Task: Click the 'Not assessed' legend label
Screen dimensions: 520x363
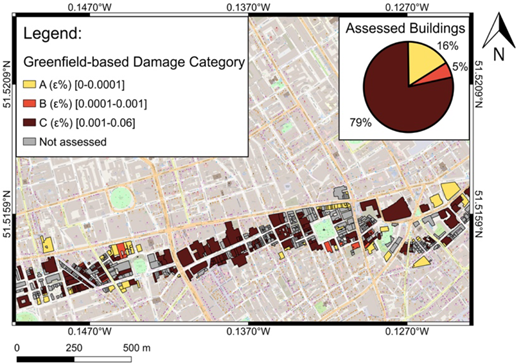Action: pos(73,142)
